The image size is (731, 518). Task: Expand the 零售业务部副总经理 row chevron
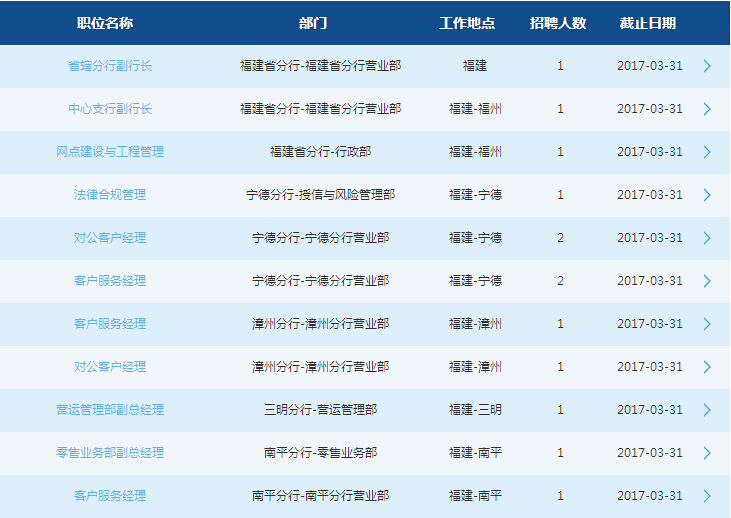coord(707,453)
